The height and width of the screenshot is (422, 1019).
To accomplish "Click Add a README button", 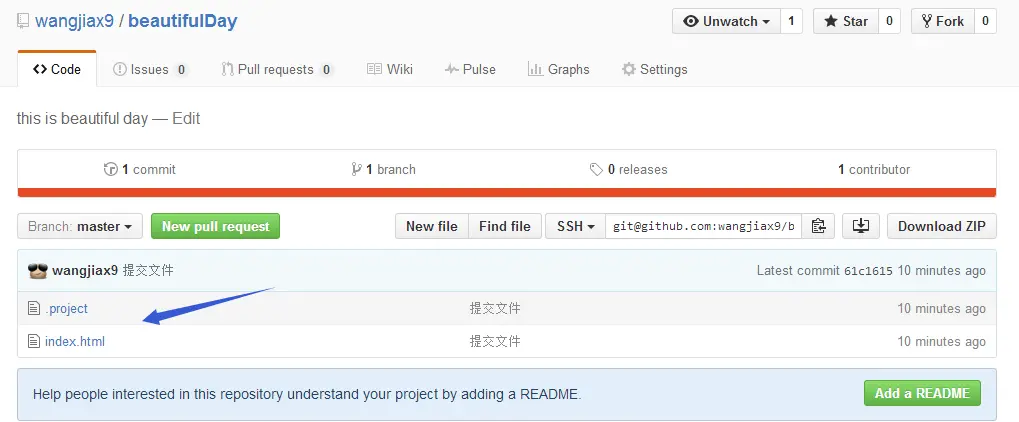I will 922,393.
